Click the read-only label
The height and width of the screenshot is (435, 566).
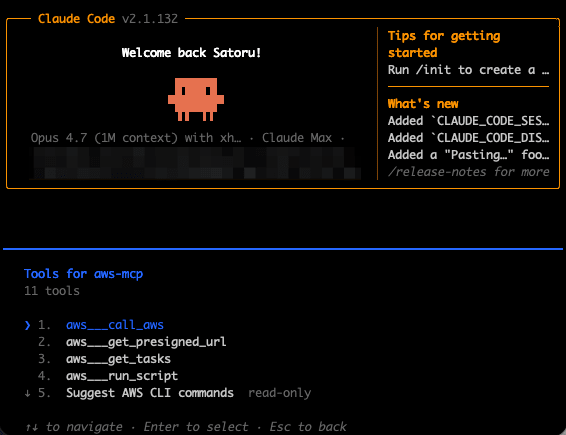[x=279, y=393]
